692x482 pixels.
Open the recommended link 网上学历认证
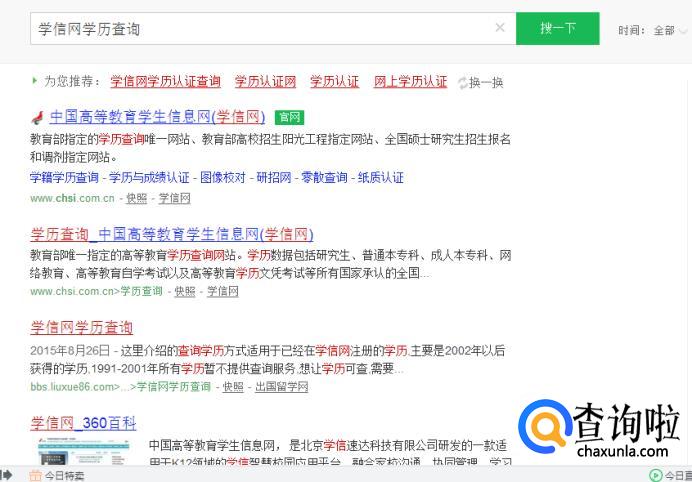[410, 82]
